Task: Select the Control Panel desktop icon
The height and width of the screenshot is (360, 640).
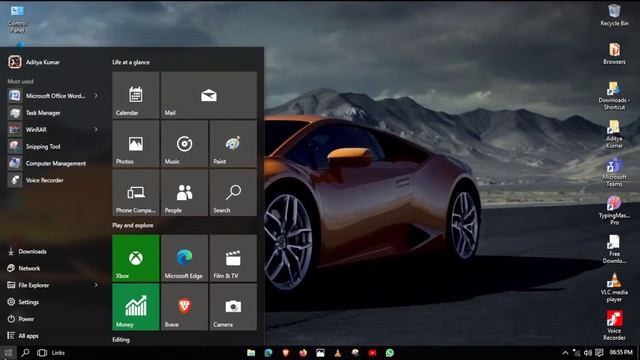Action: pyautogui.click(x=17, y=19)
